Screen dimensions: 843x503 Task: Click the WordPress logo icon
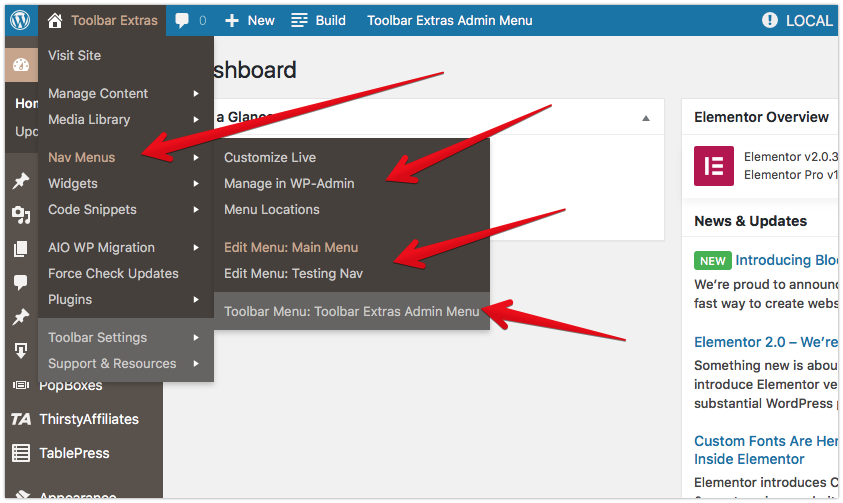click(x=20, y=20)
